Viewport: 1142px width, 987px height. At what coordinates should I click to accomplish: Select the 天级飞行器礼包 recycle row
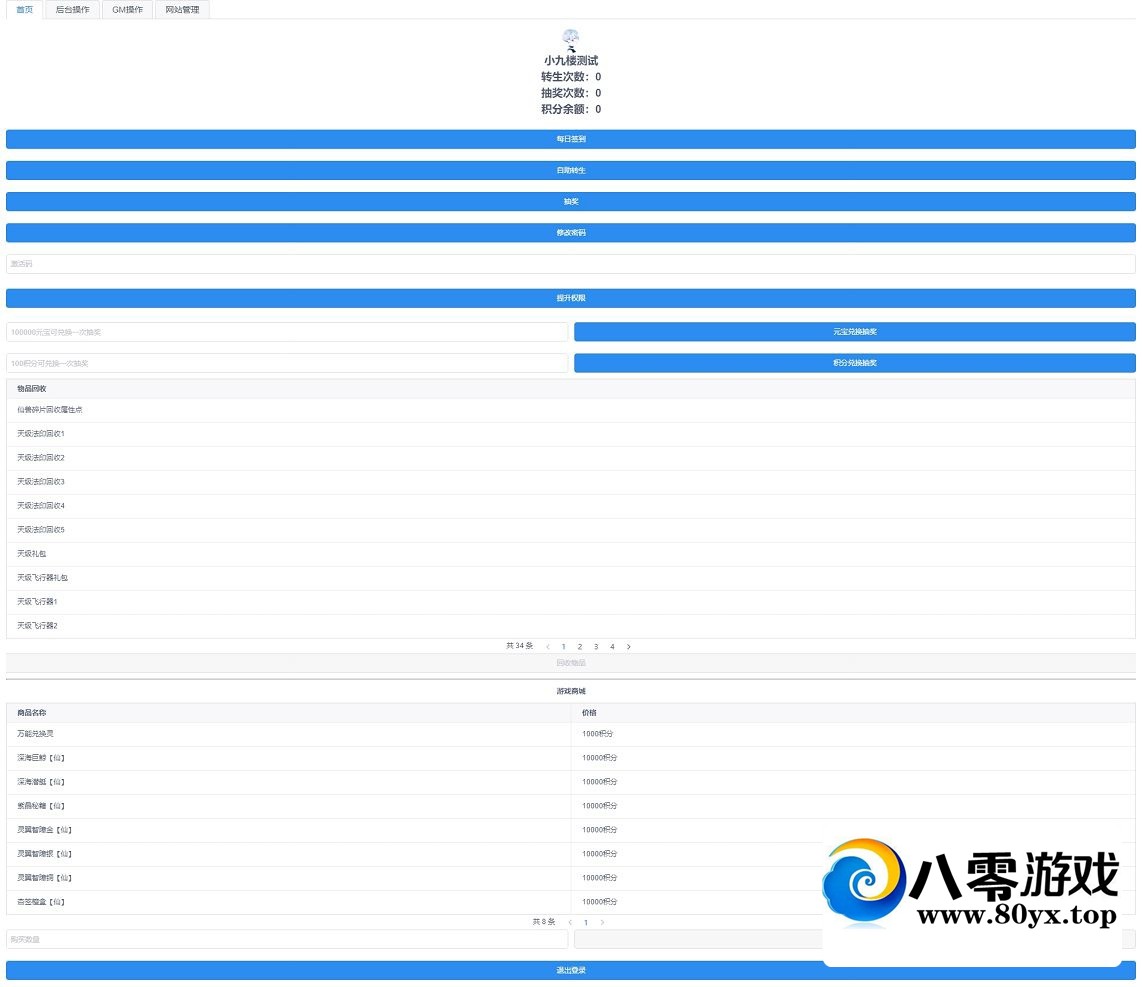pos(42,578)
